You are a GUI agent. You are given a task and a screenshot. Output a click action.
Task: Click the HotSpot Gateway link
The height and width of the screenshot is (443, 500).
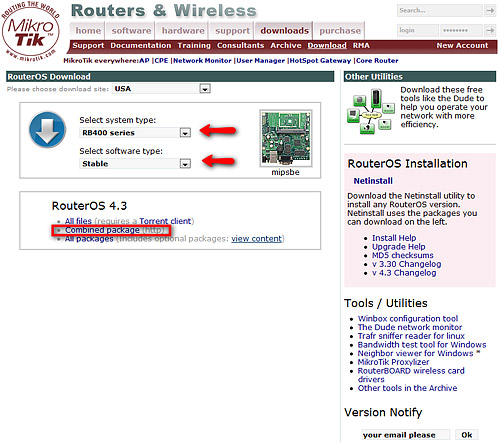[320, 61]
